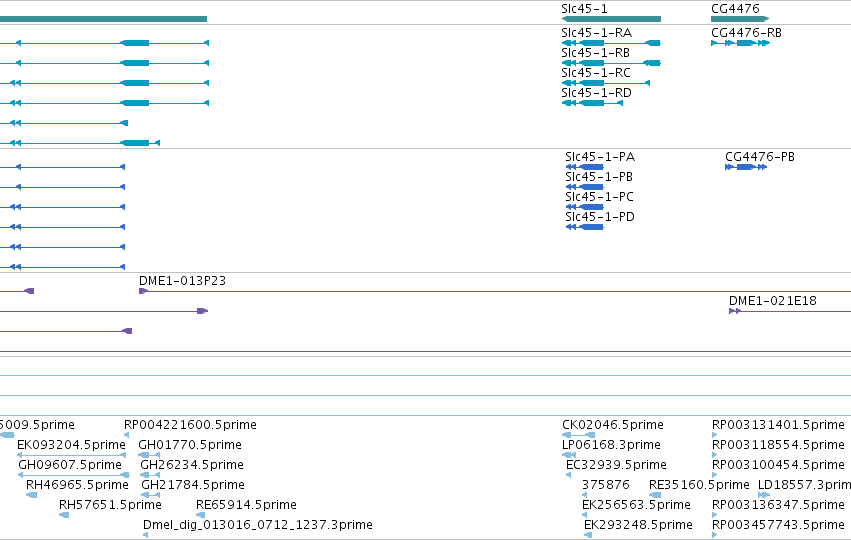851x540 pixels.
Task: Click the RP003118554.5prime EST label
Action: pos(778,445)
